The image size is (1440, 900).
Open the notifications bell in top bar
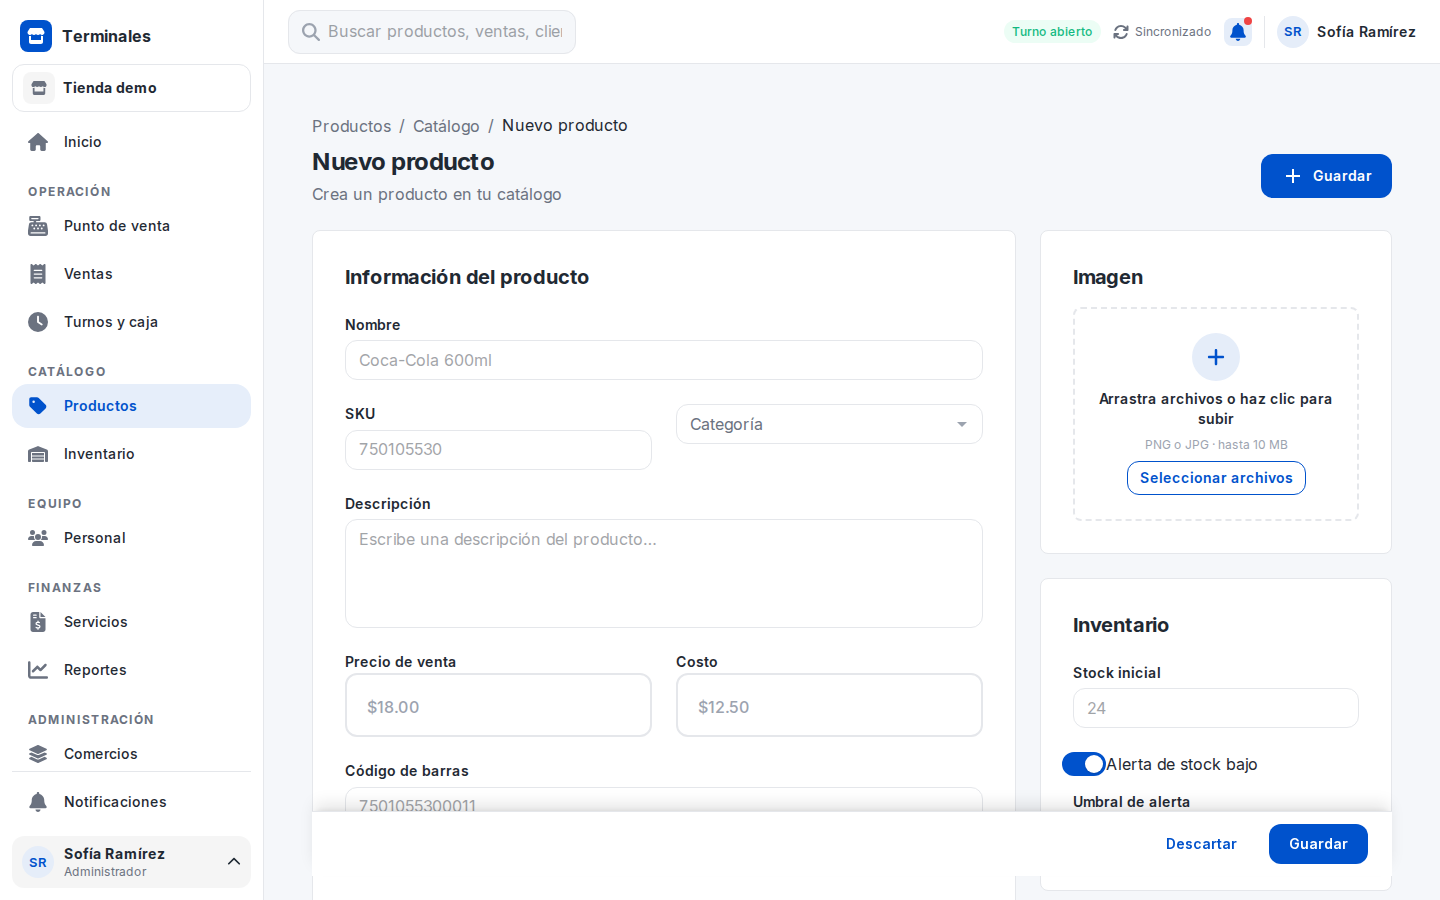point(1238,32)
